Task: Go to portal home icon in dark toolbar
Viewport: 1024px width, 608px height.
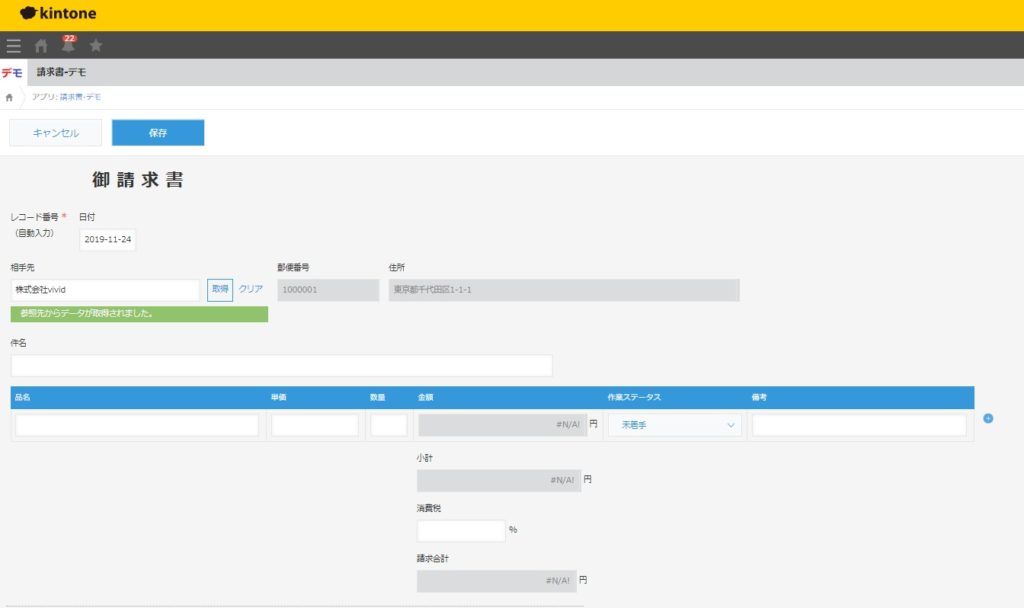Action: click(41, 45)
